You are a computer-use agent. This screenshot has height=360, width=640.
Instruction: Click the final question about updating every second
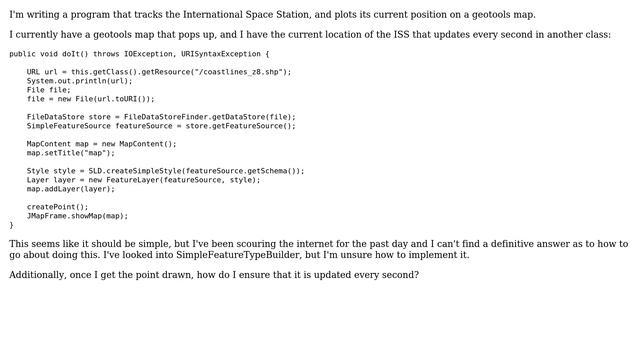(214, 275)
